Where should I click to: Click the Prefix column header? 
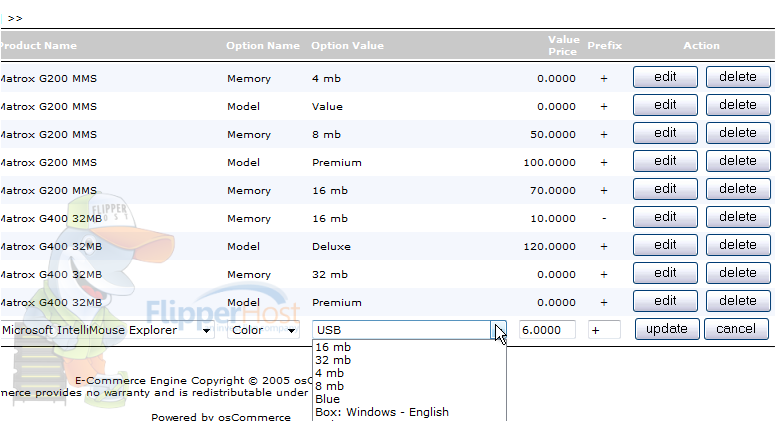click(604, 46)
